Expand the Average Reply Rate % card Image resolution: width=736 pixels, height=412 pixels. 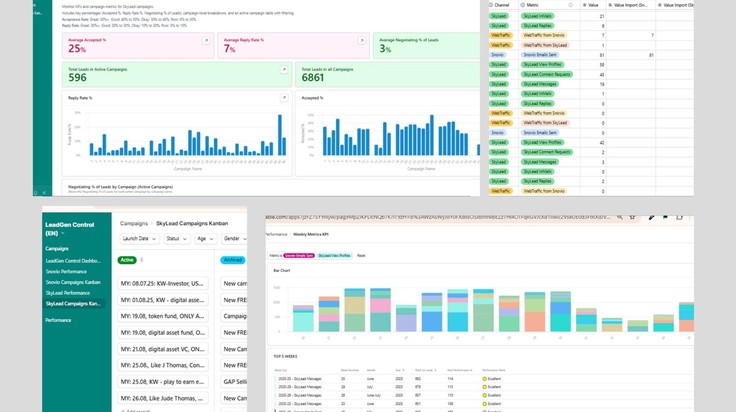coord(361,41)
